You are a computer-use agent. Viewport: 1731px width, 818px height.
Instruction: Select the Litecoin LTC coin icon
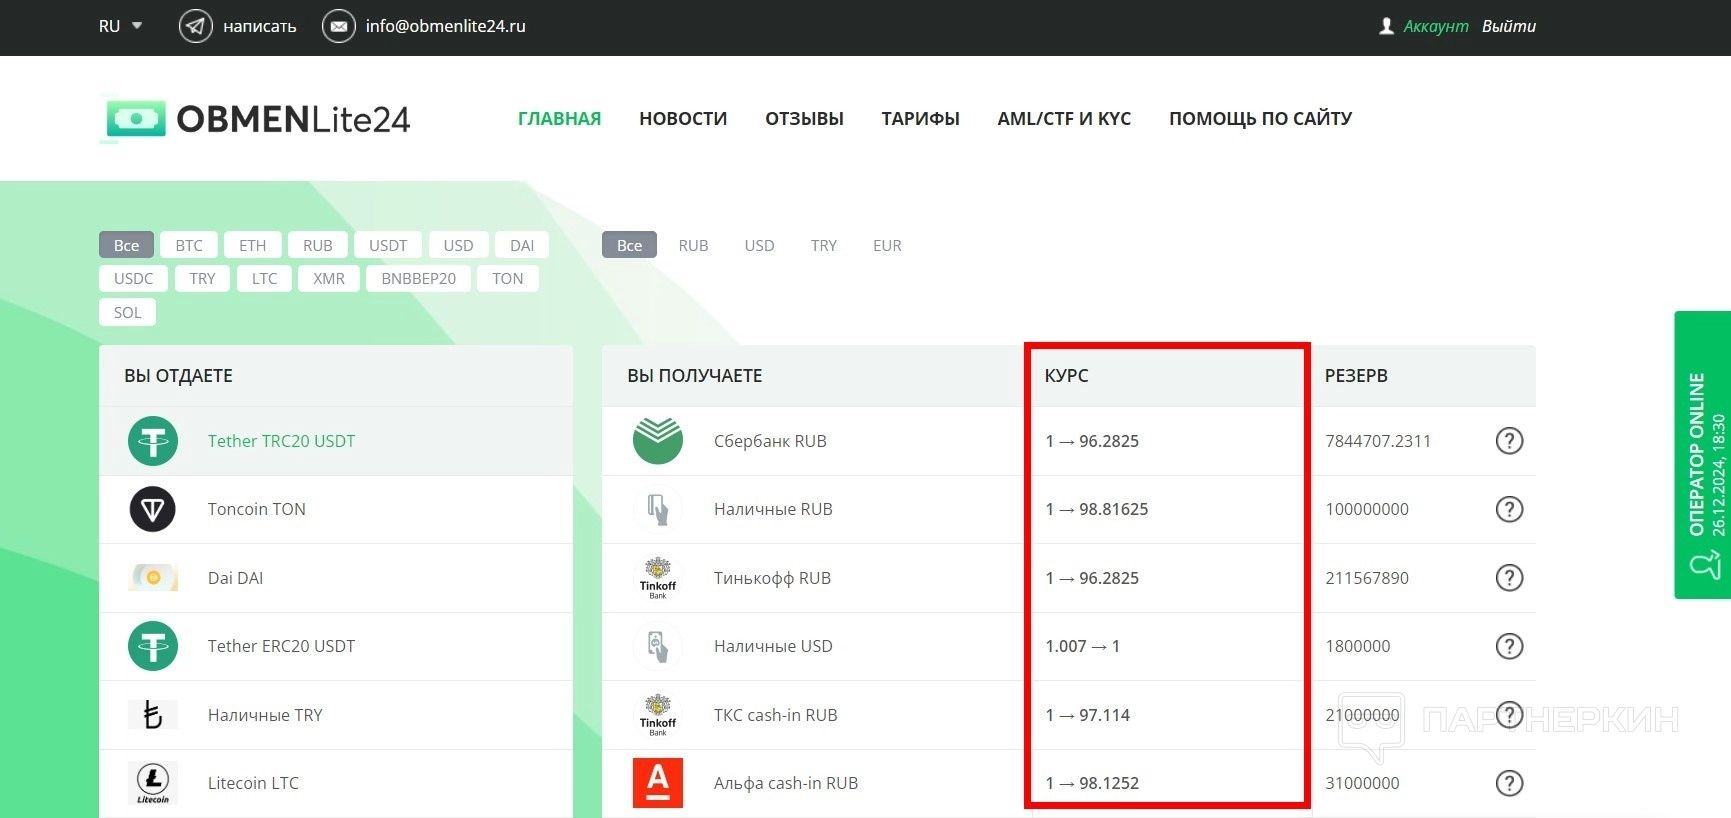[x=153, y=783]
